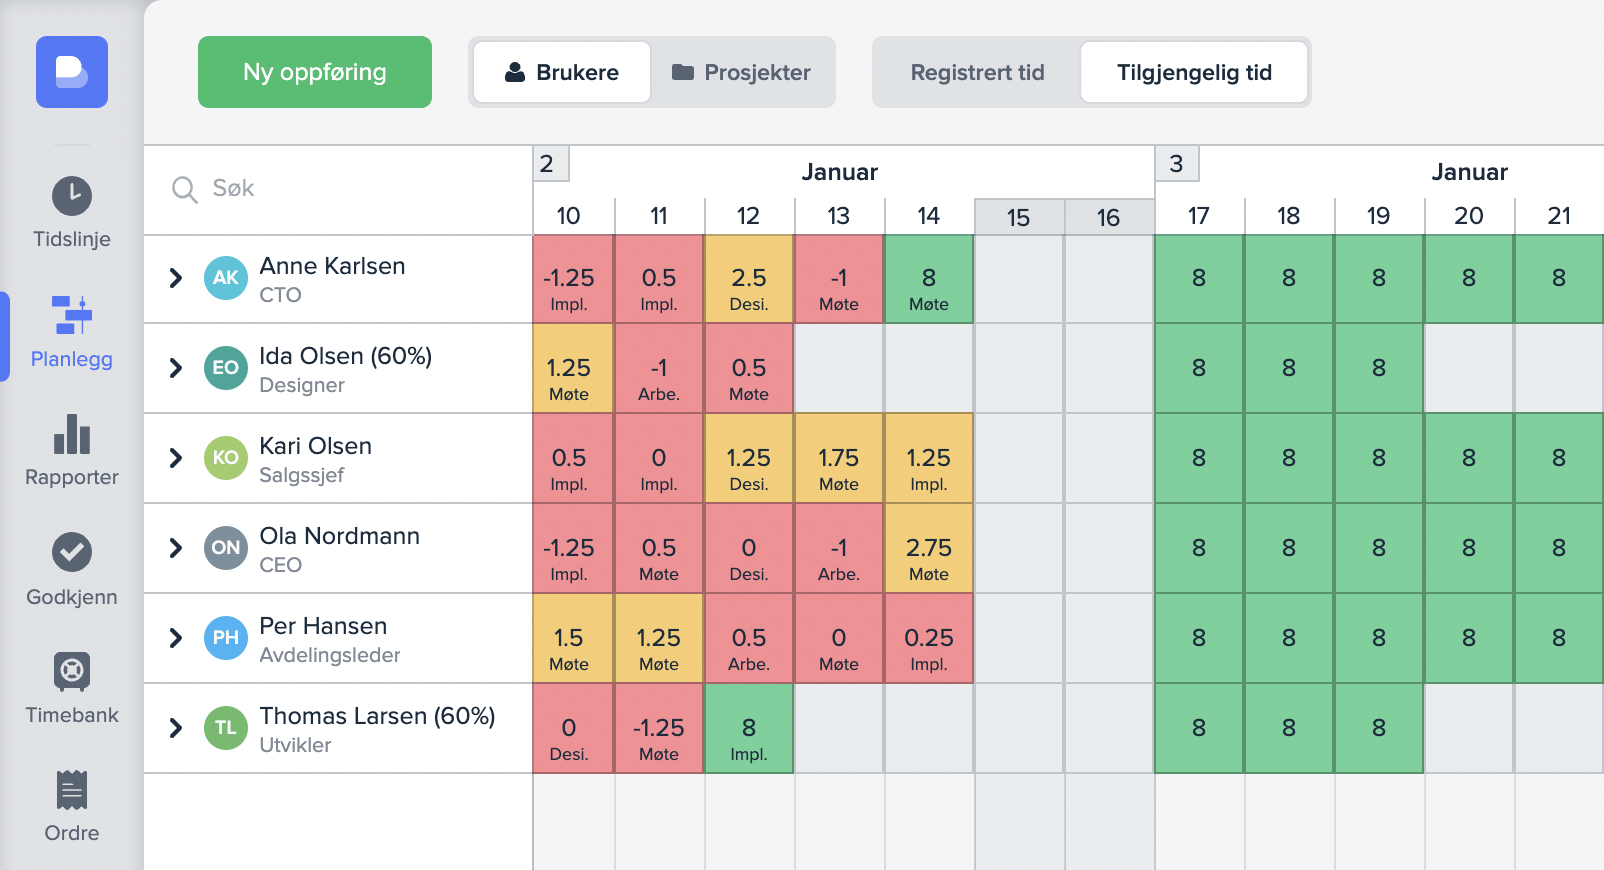Open Rapporter bar chart icon
The height and width of the screenshot is (870, 1604).
coord(72,434)
